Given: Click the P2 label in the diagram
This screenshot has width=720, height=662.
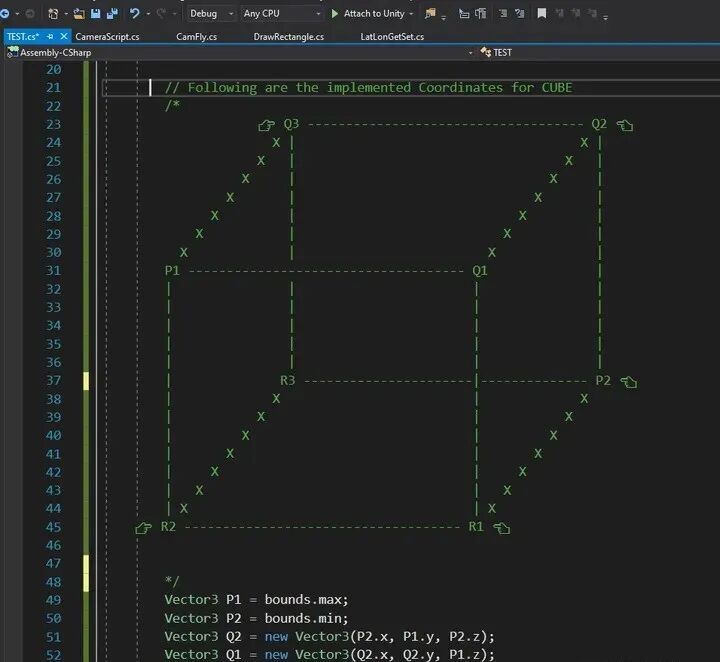Looking at the screenshot, I should (603, 380).
